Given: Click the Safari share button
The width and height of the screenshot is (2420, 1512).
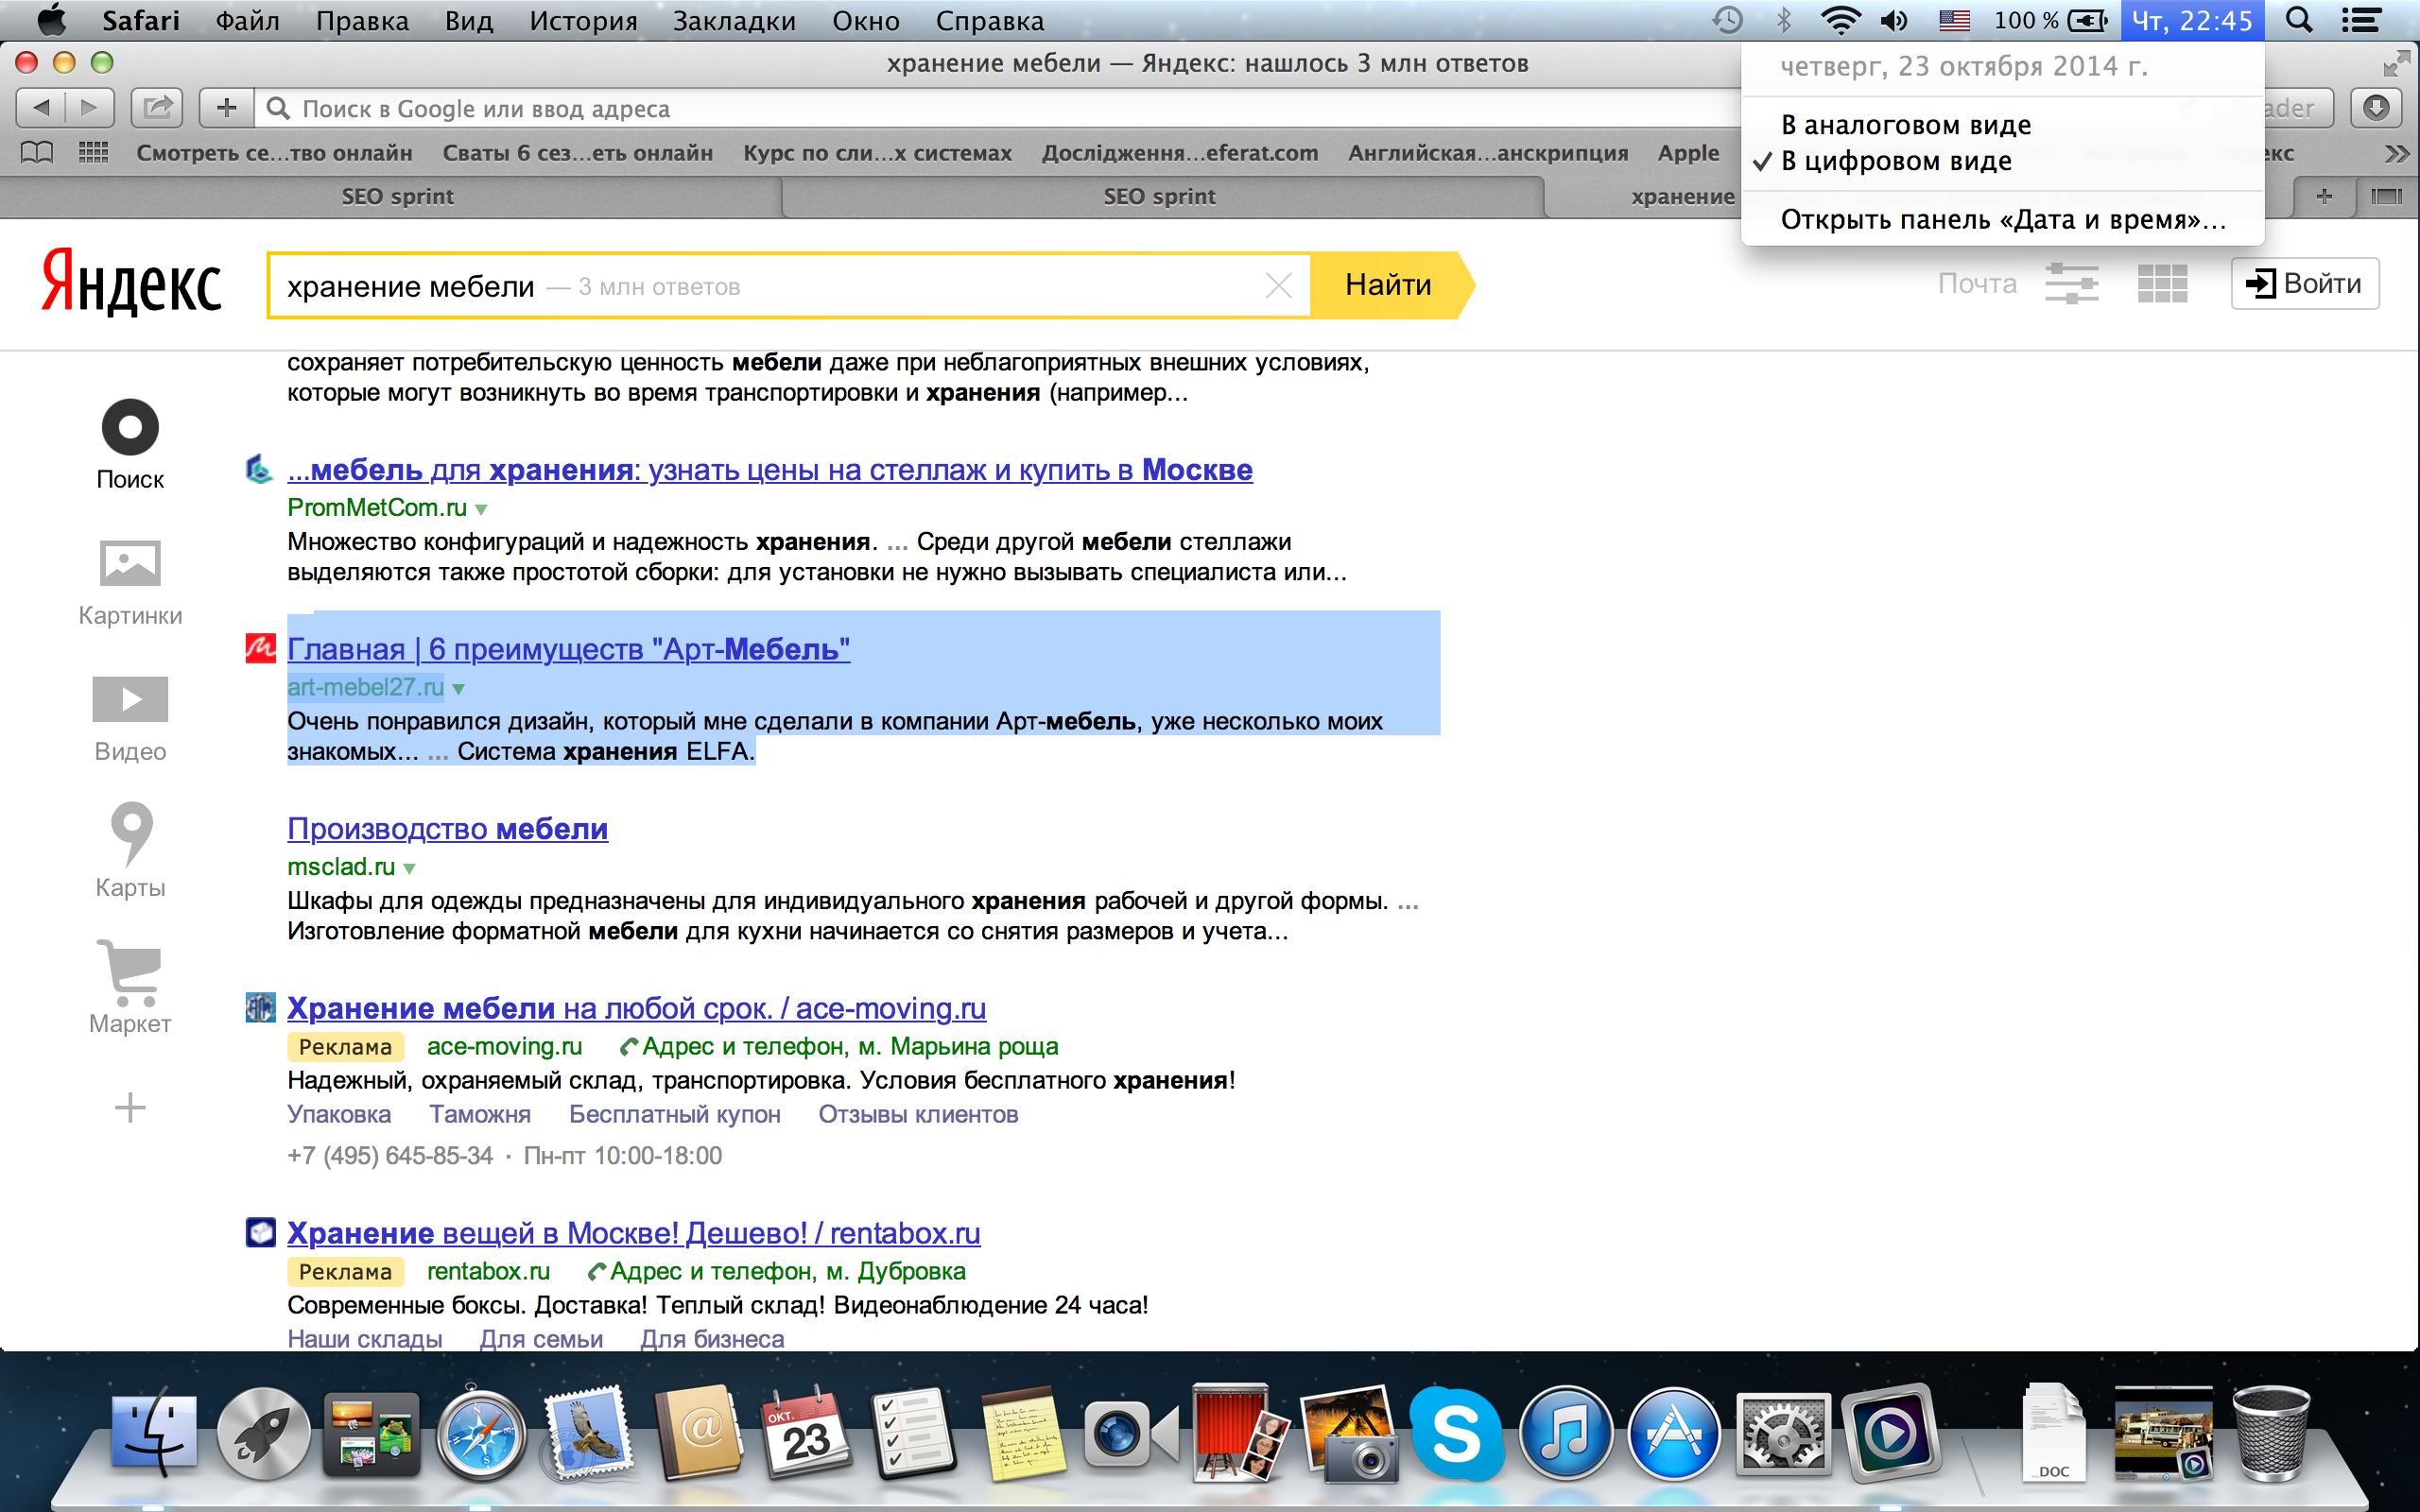Looking at the screenshot, I should point(157,108).
